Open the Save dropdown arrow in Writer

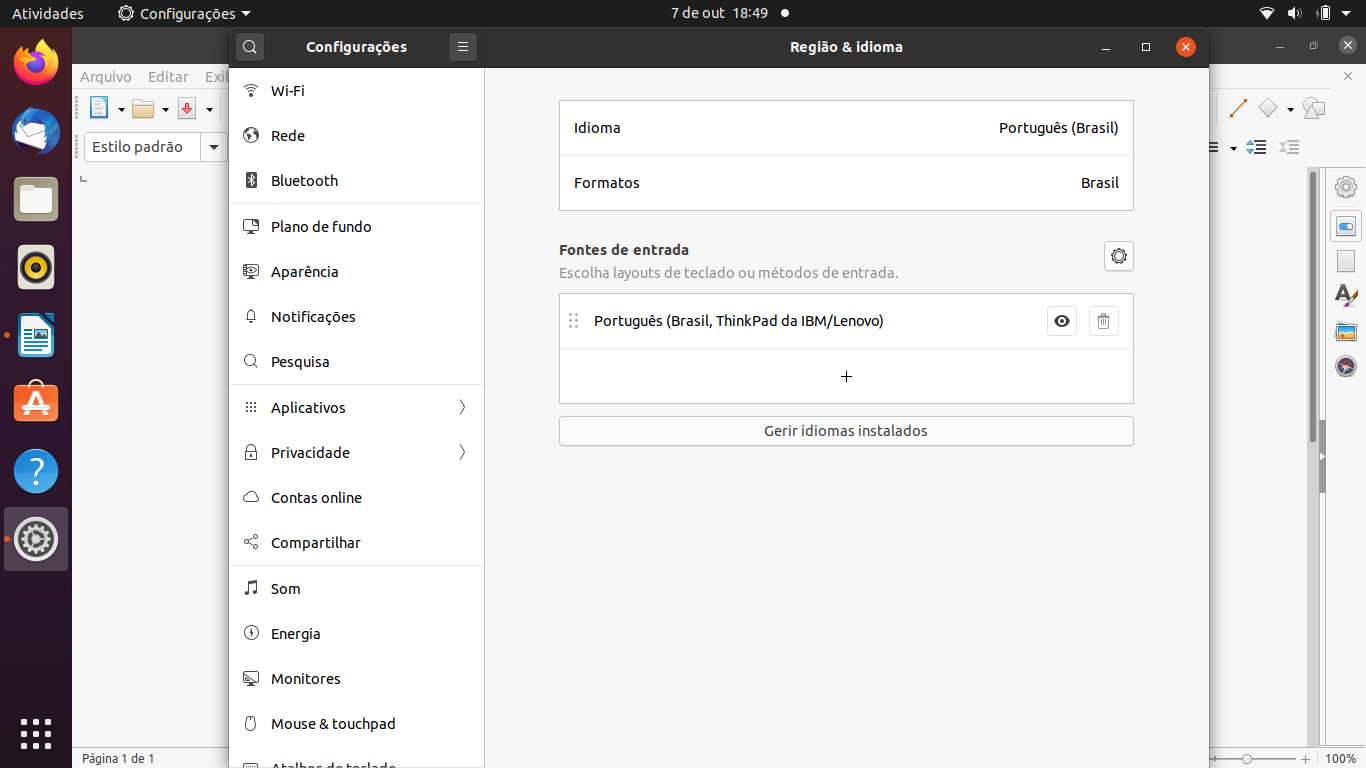pos(209,109)
